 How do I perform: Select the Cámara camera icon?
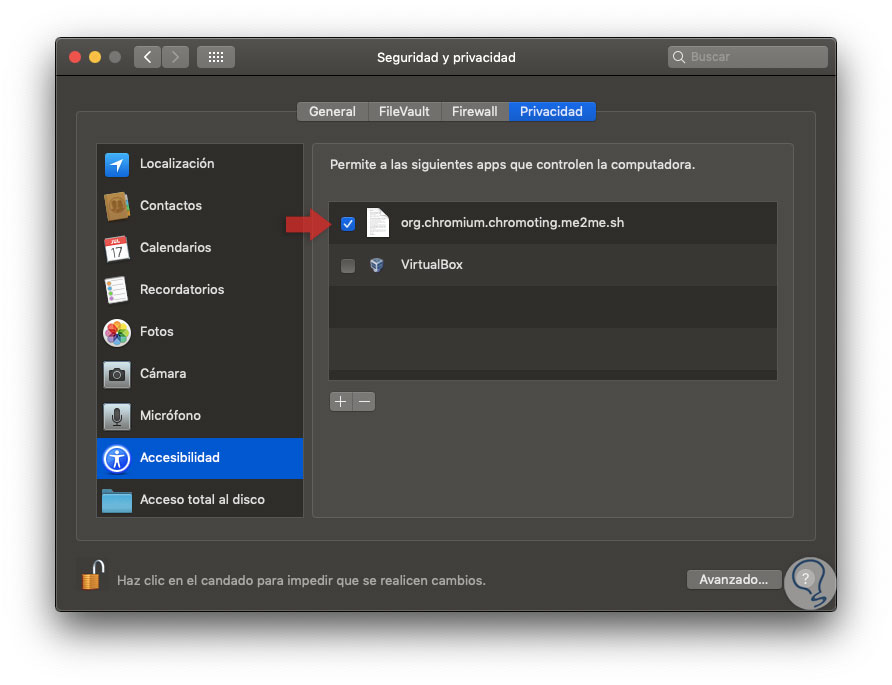click(117, 374)
